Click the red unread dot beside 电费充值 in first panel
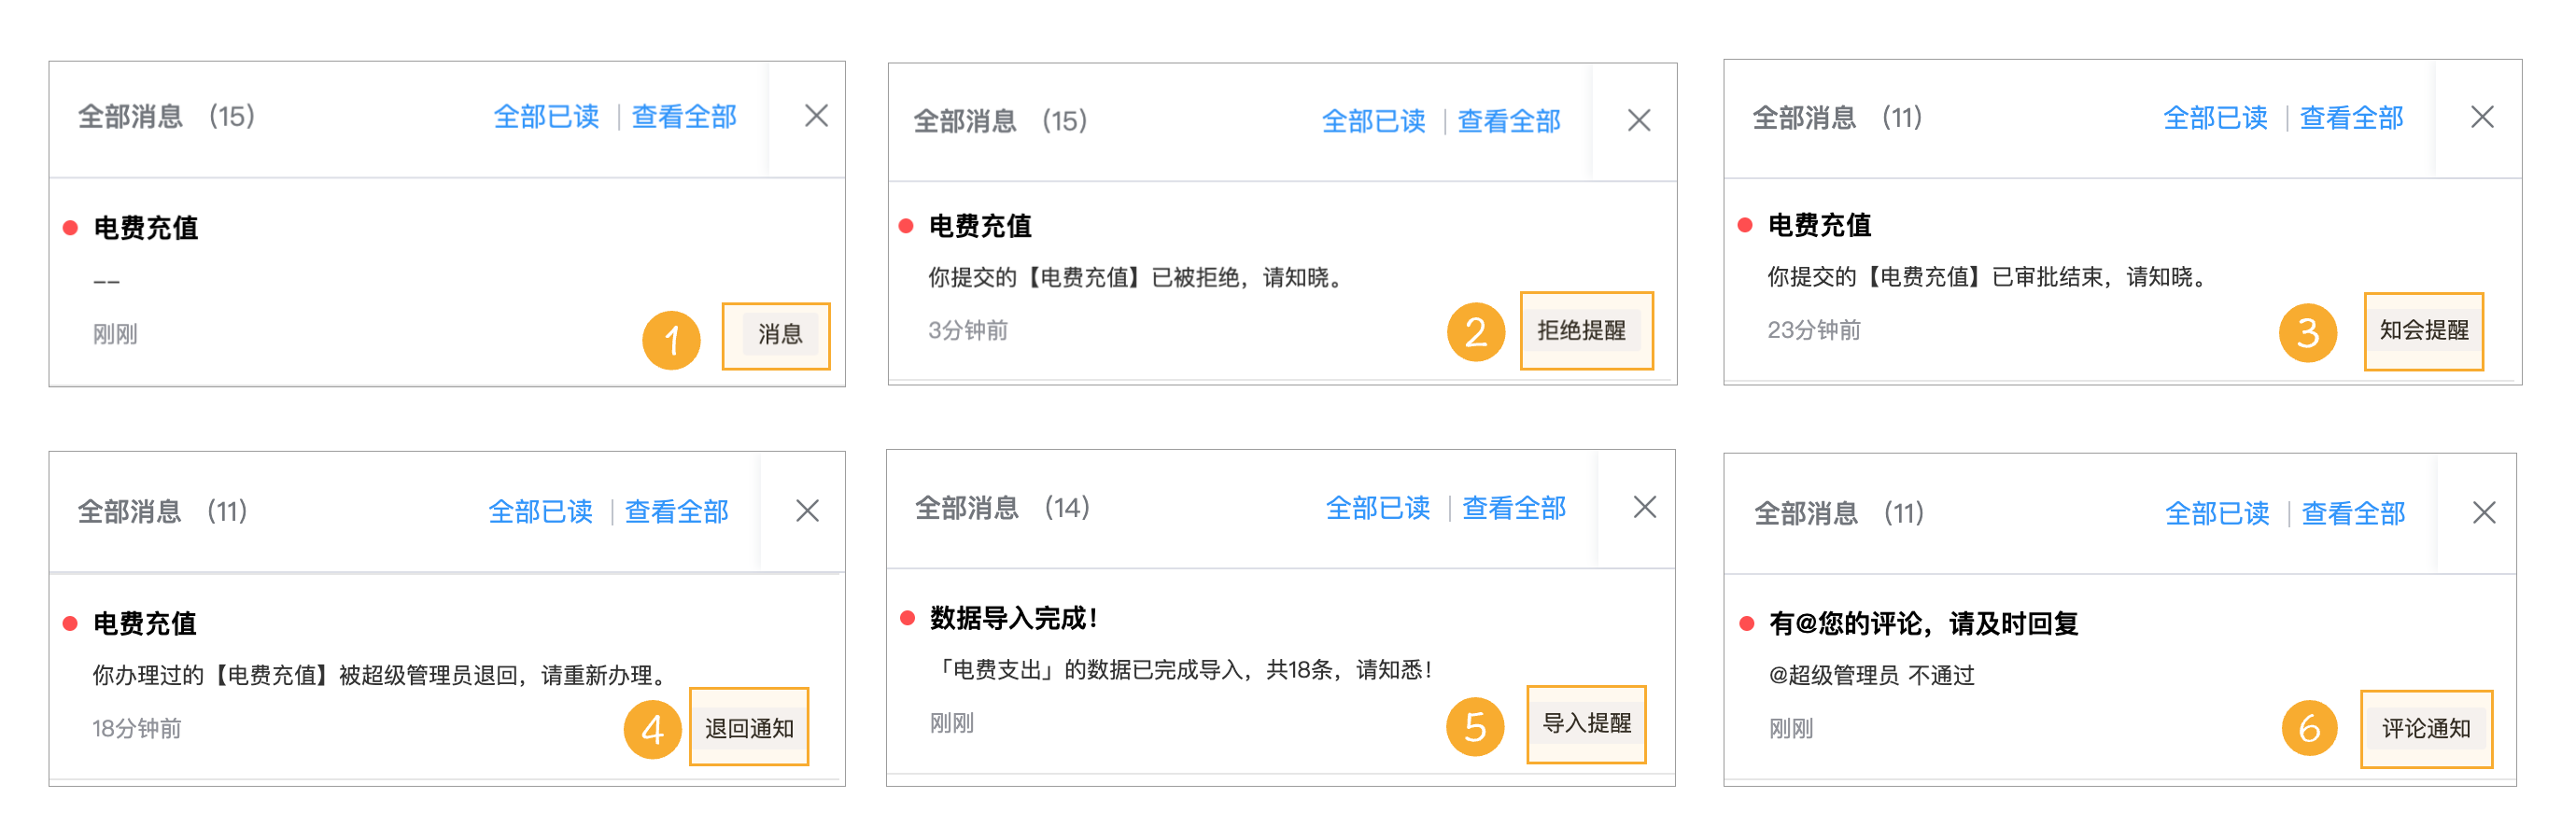Viewport: 2576px width, 840px height. tap(68, 228)
